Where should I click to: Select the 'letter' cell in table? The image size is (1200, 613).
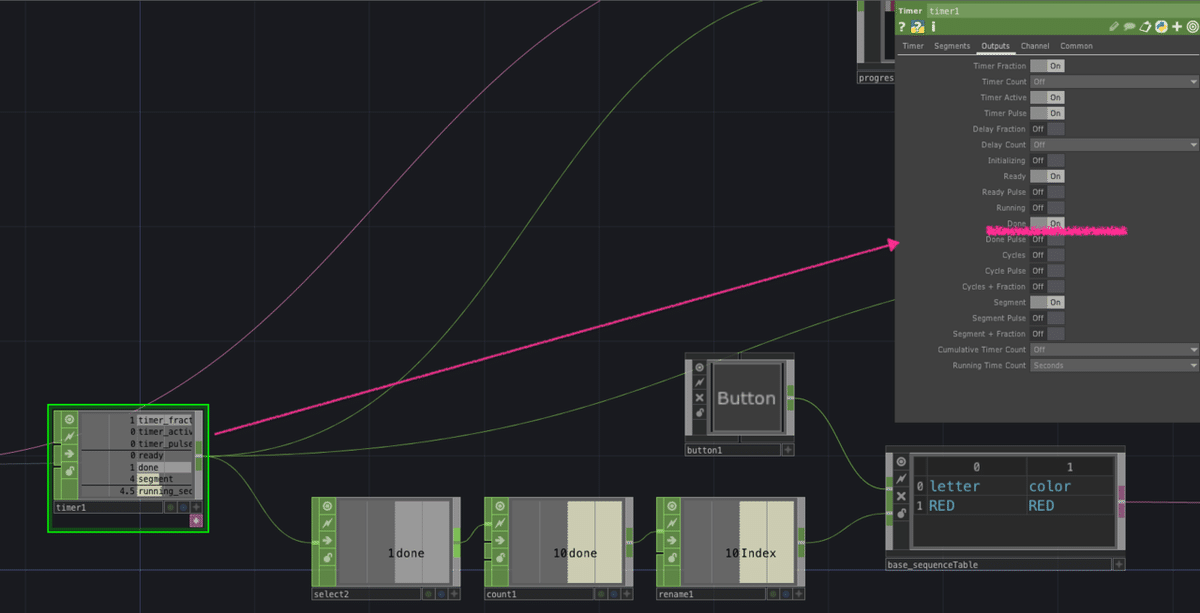point(976,486)
